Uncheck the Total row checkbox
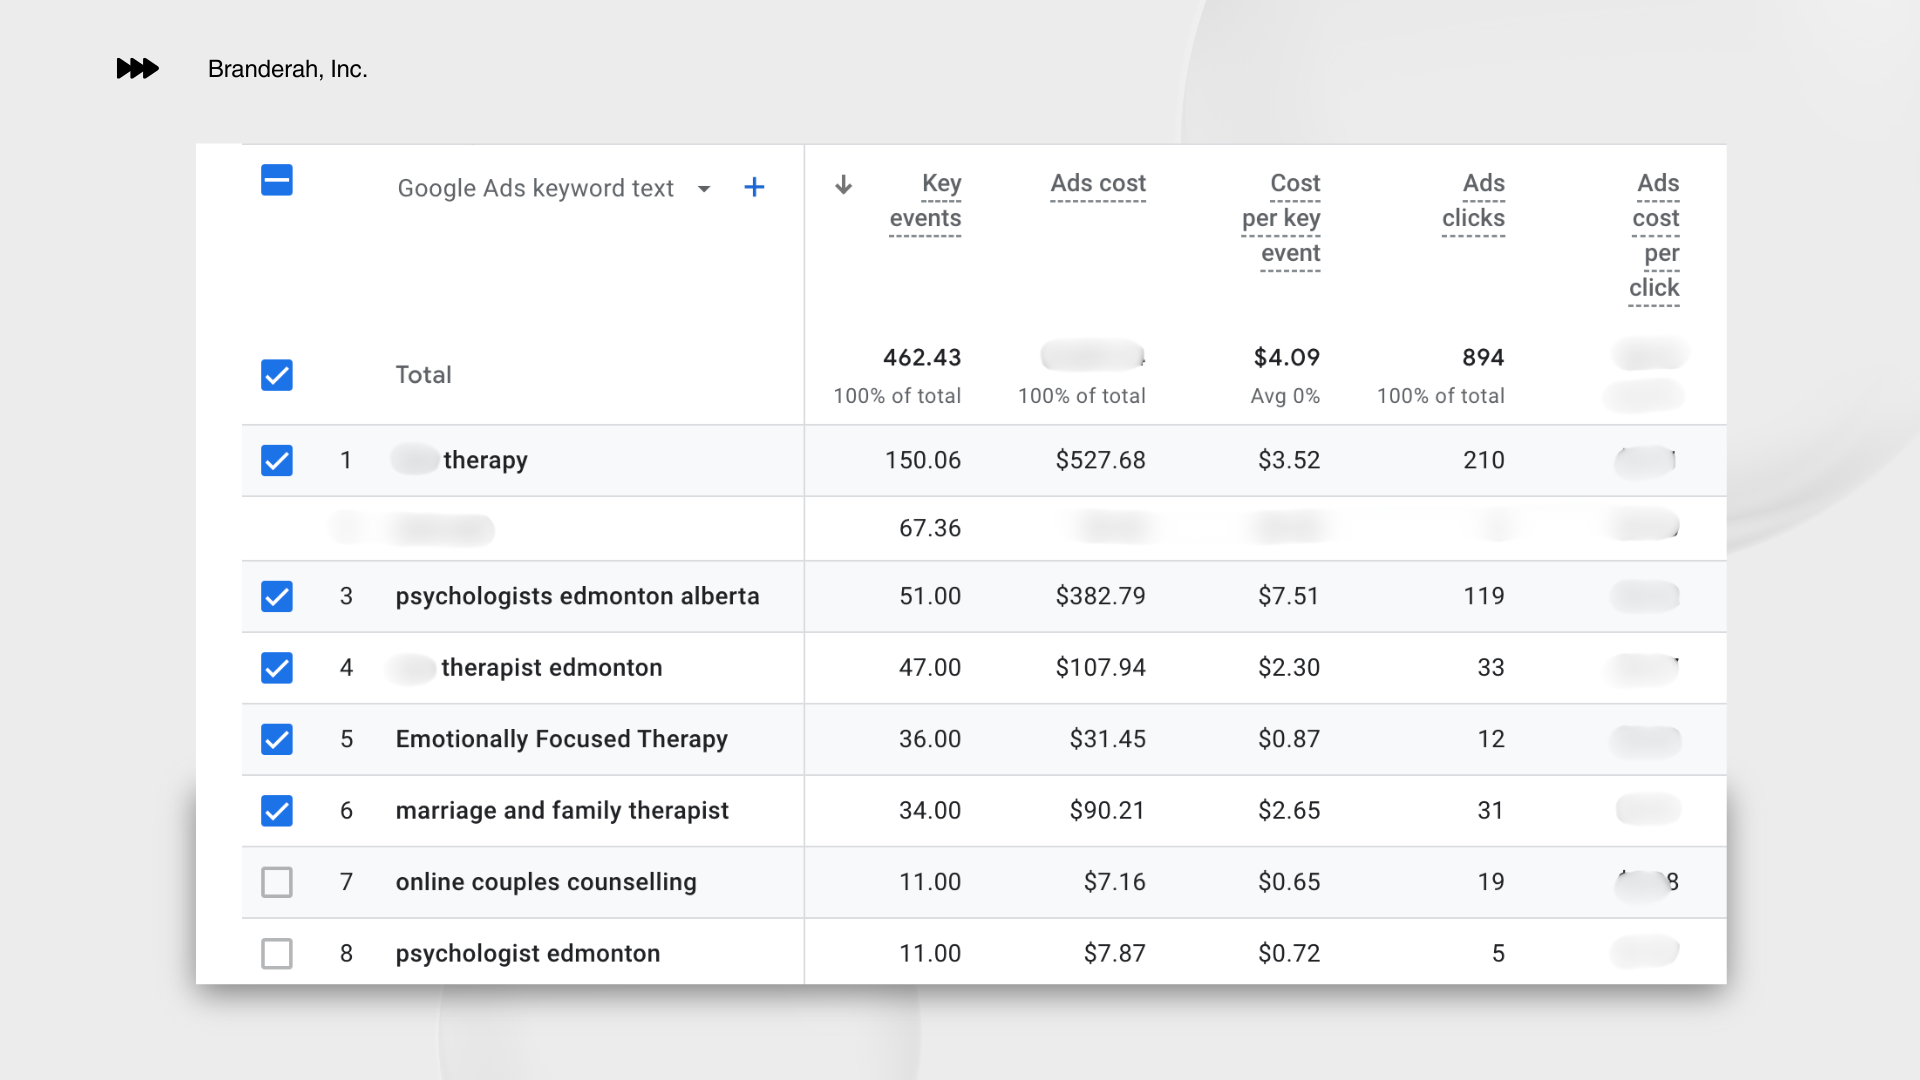Screen dimensions: 1920x1080 pyautogui.click(x=277, y=375)
